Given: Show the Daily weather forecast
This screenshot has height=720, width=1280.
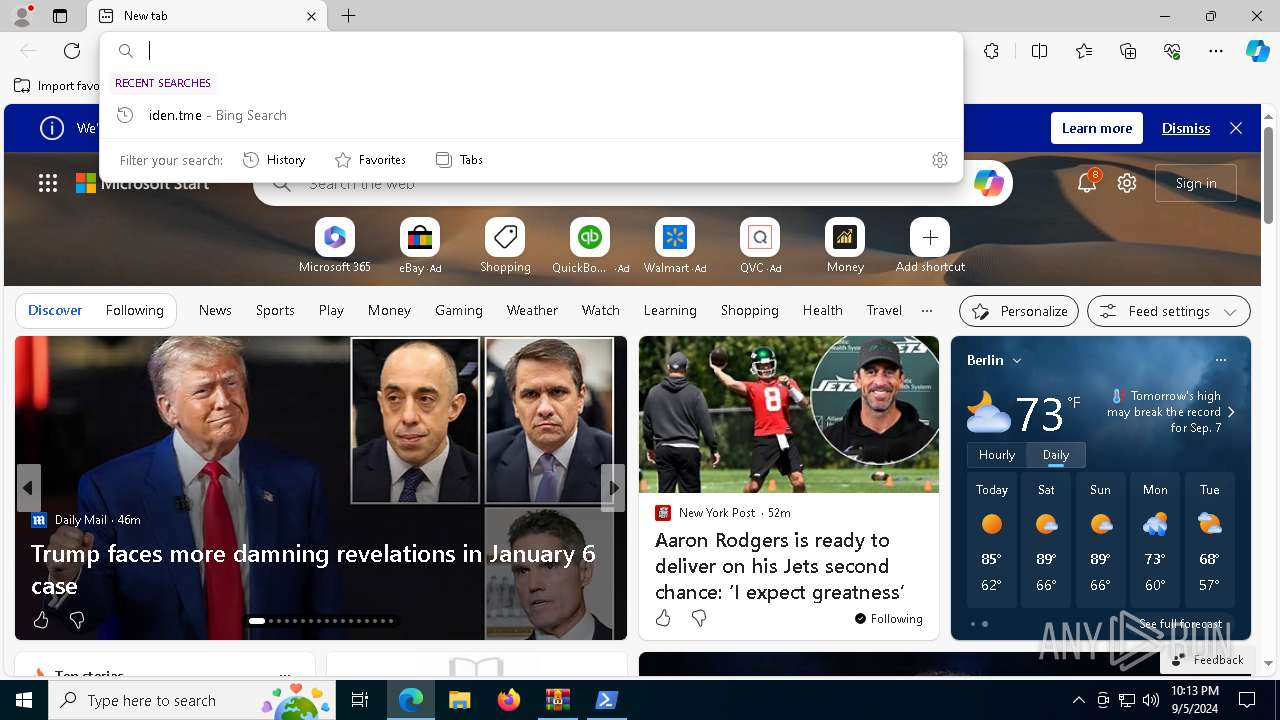Looking at the screenshot, I should pos(1056,454).
